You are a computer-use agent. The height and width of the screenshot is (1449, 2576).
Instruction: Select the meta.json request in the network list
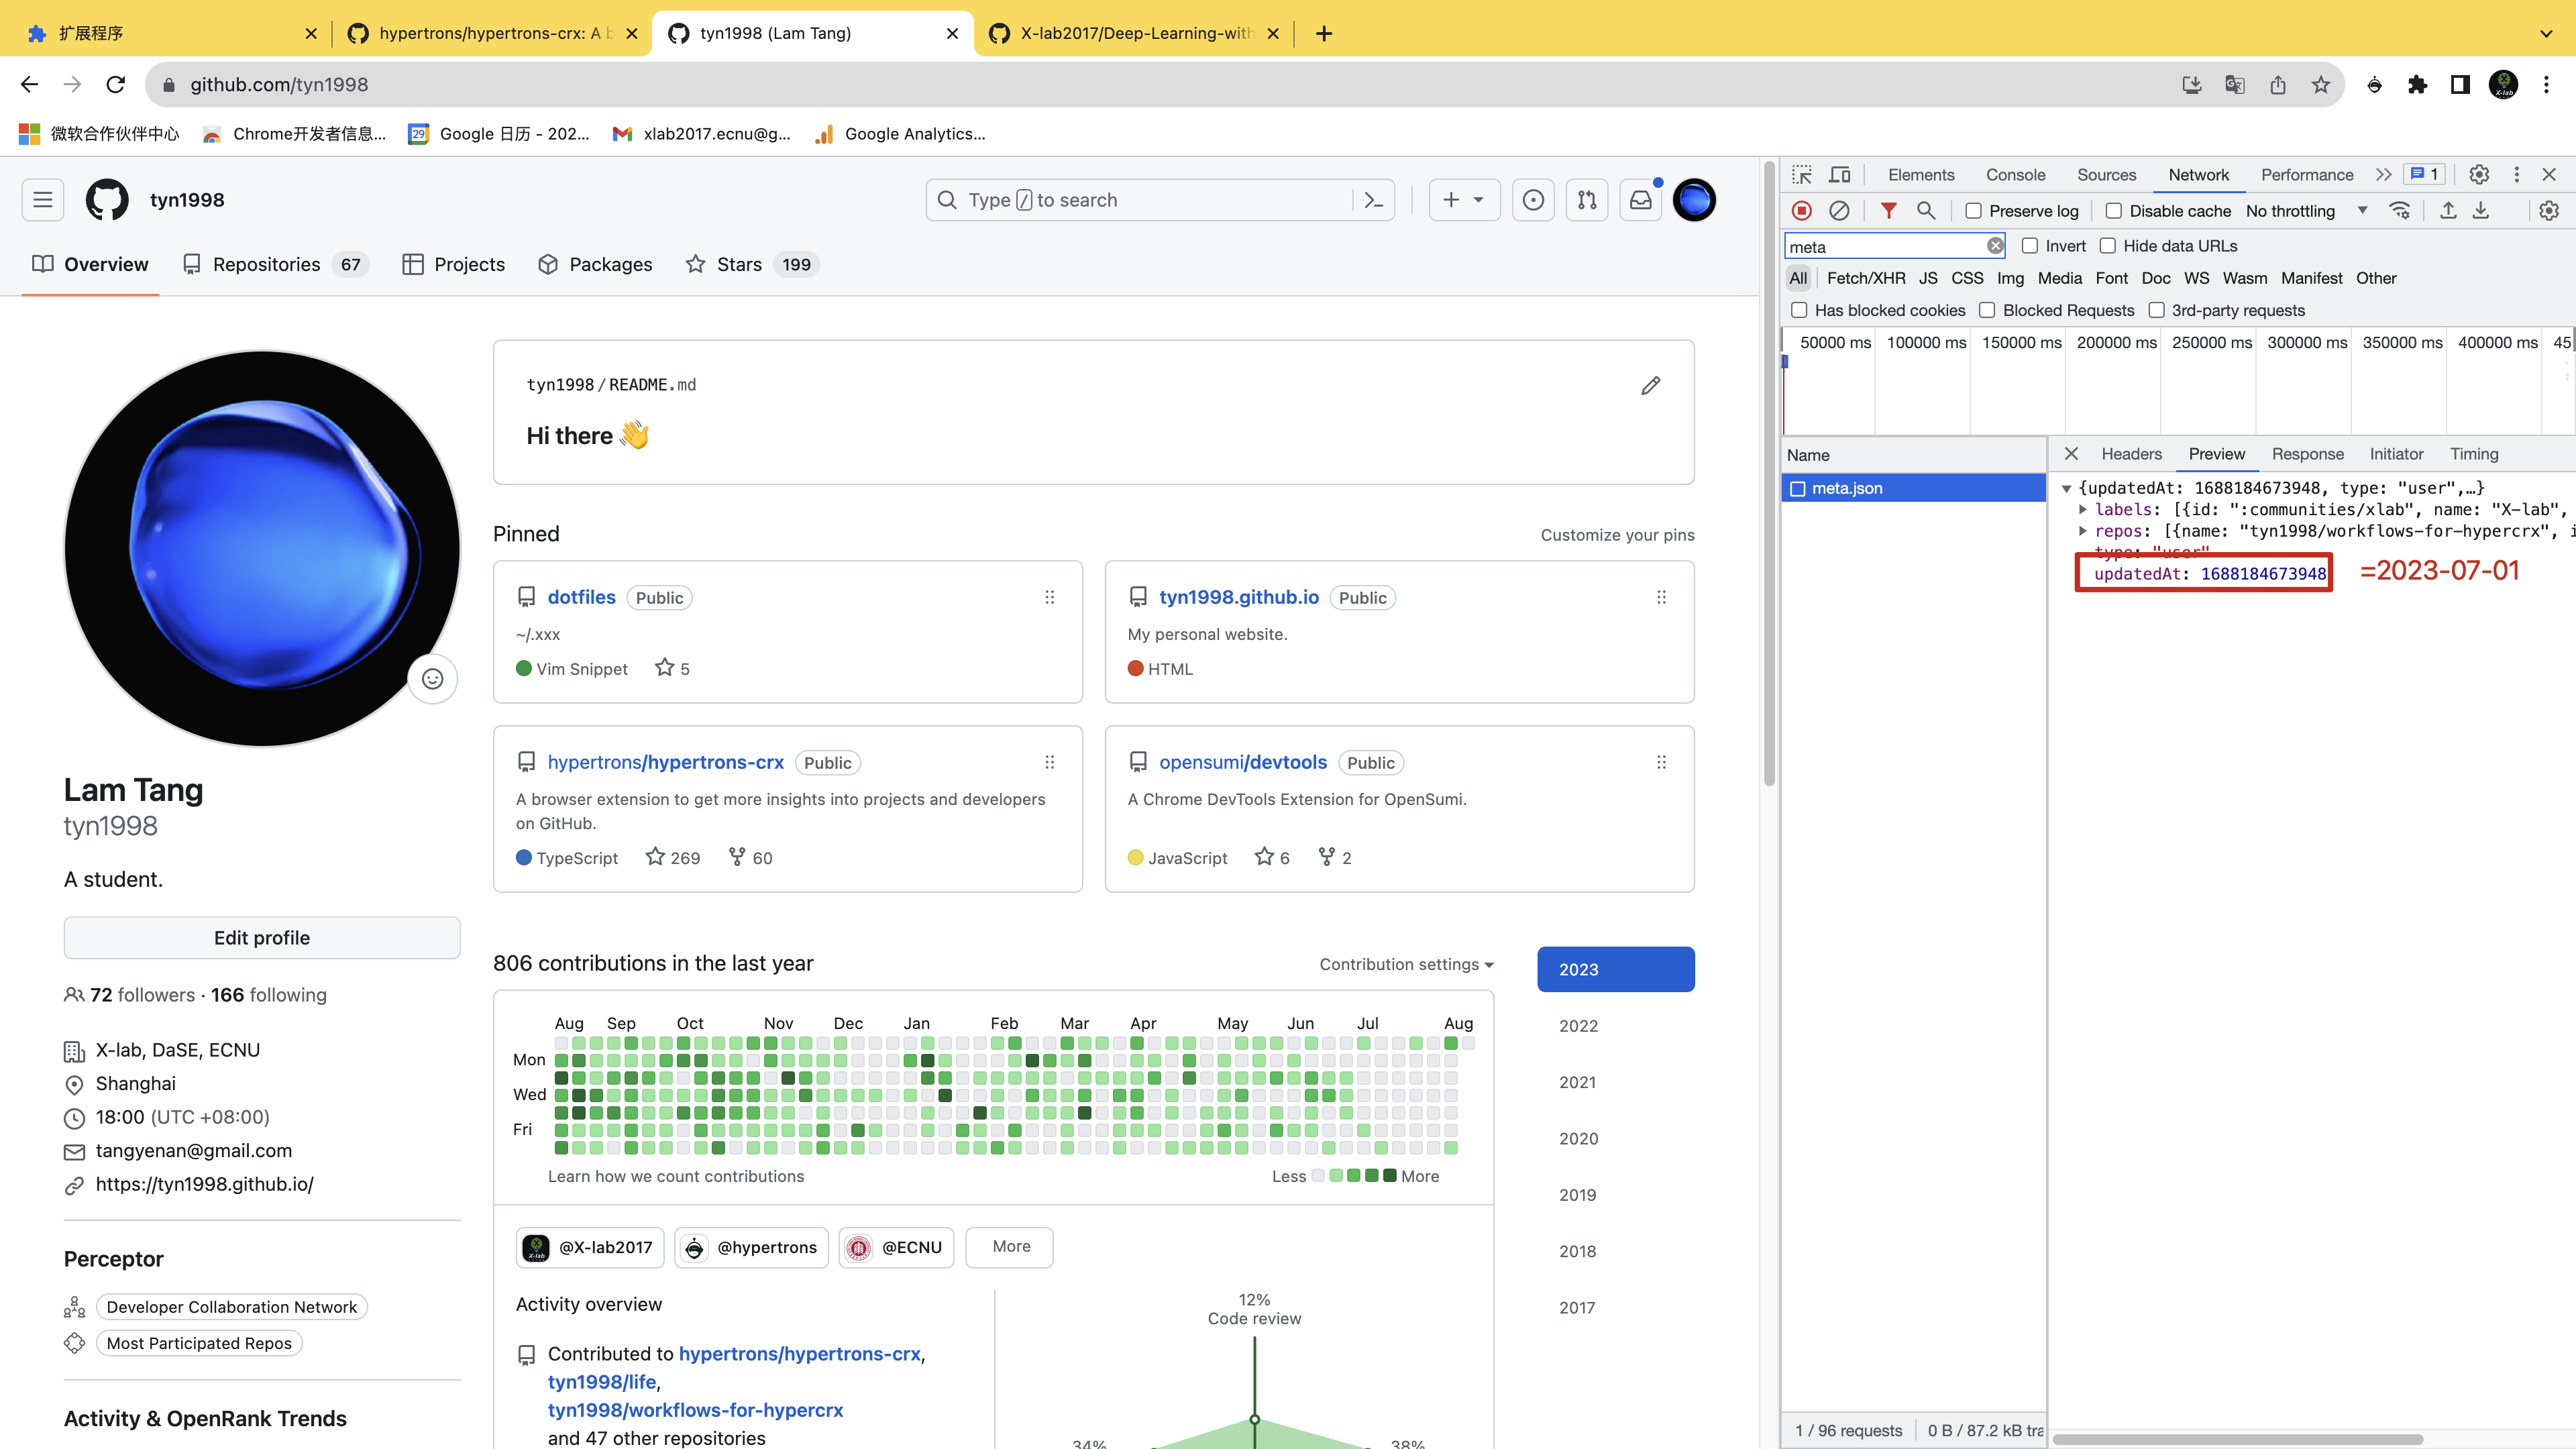pyautogui.click(x=1849, y=488)
